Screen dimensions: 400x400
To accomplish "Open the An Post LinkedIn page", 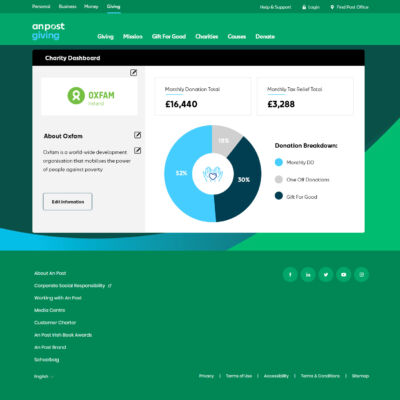I will coord(308,275).
